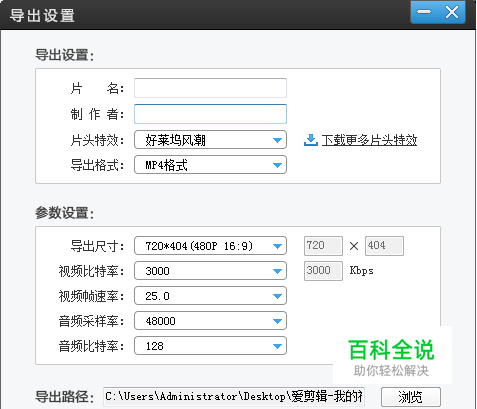Click the download icon beside header effects link
Viewport: 477px width, 409px height.
(x=311, y=140)
